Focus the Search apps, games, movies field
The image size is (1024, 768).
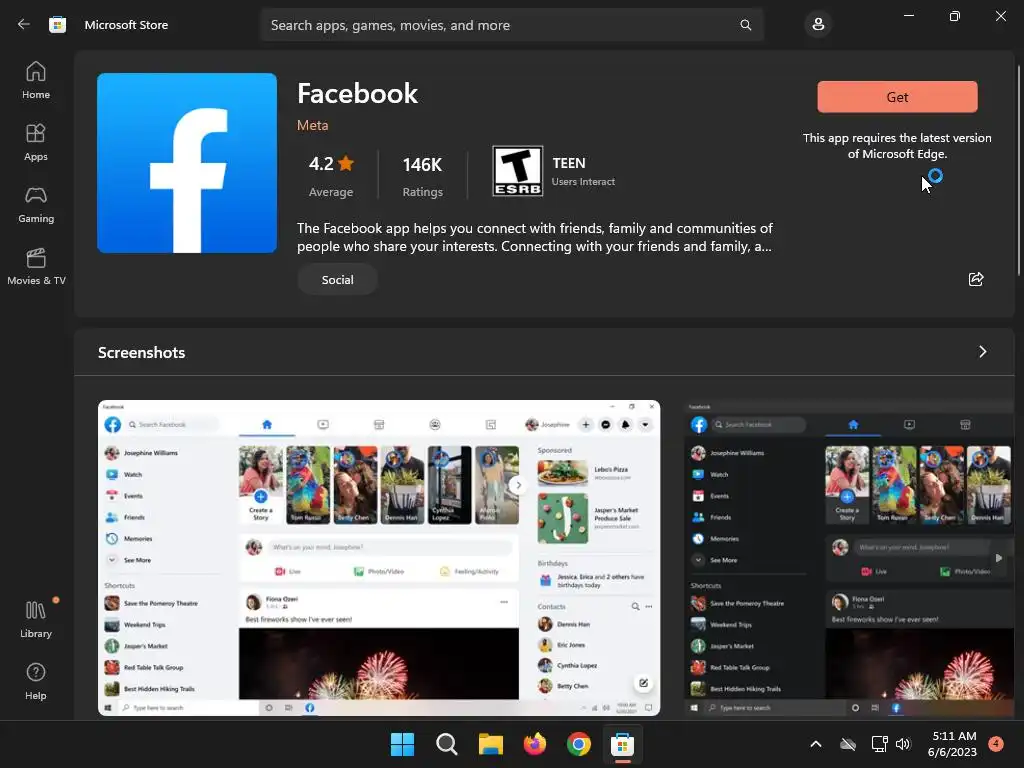[x=511, y=25]
